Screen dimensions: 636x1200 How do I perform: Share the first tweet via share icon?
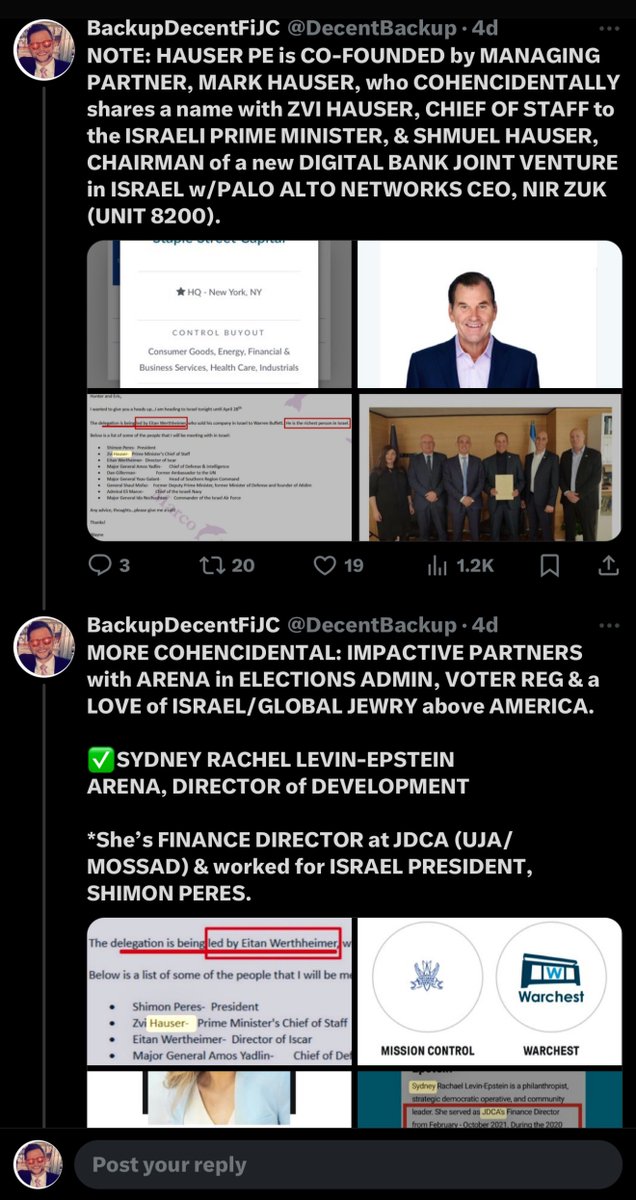point(608,565)
